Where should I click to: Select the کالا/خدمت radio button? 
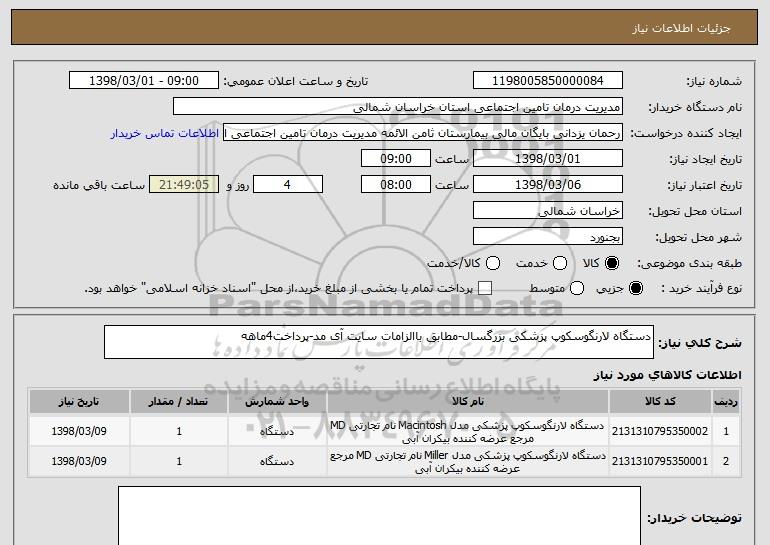click(493, 263)
